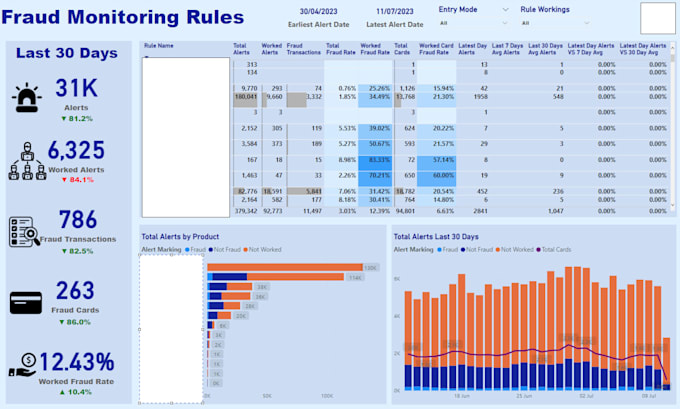Click the 10.4% increase indicator
The image size is (680, 409).
point(75,392)
